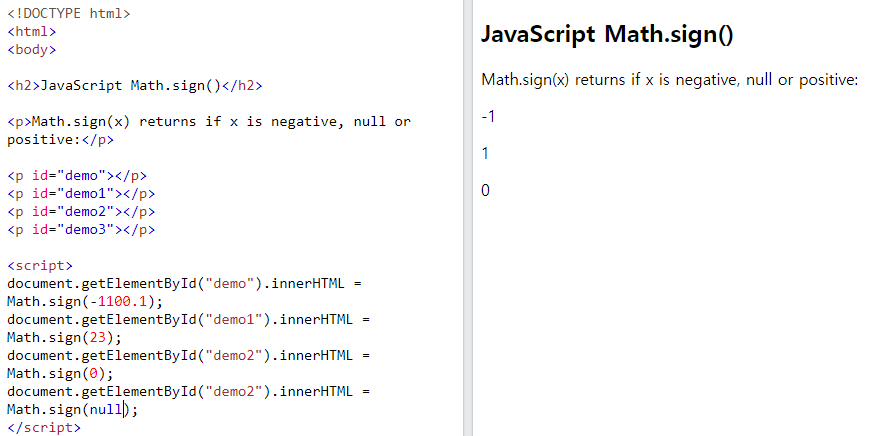This screenshot has width=872, height=436.
Task: Click the Math.sign(0); code line
Action: (x=61, y=373)
